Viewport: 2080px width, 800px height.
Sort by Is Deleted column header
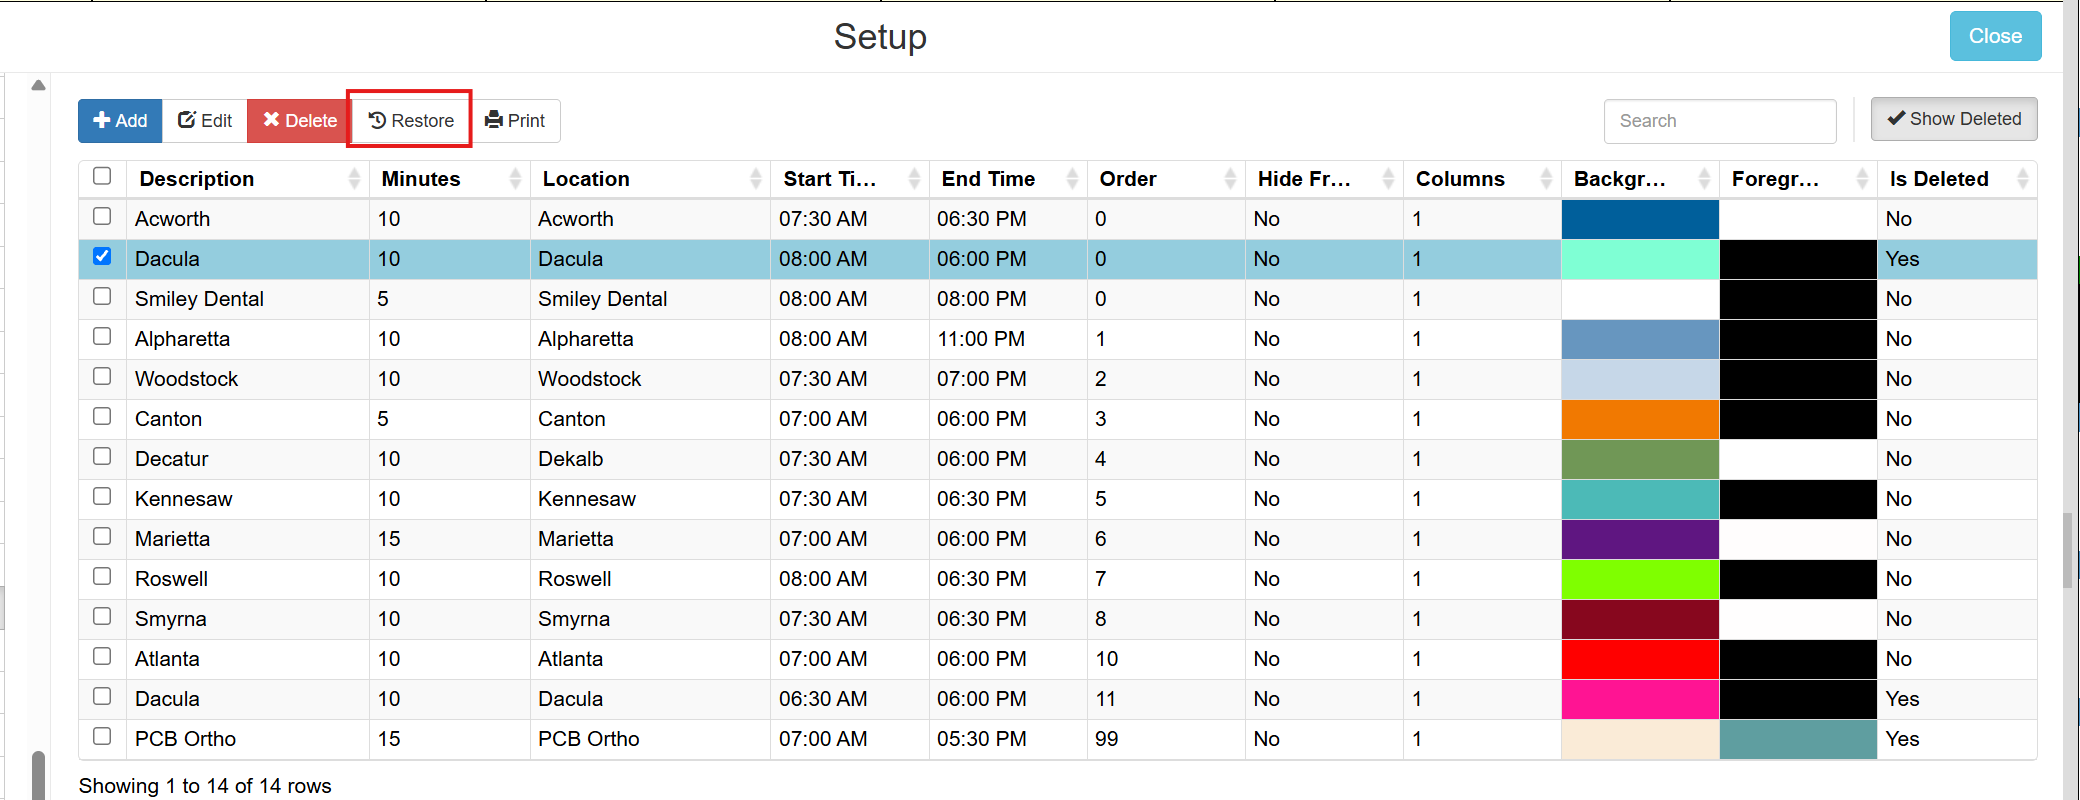1957,179
